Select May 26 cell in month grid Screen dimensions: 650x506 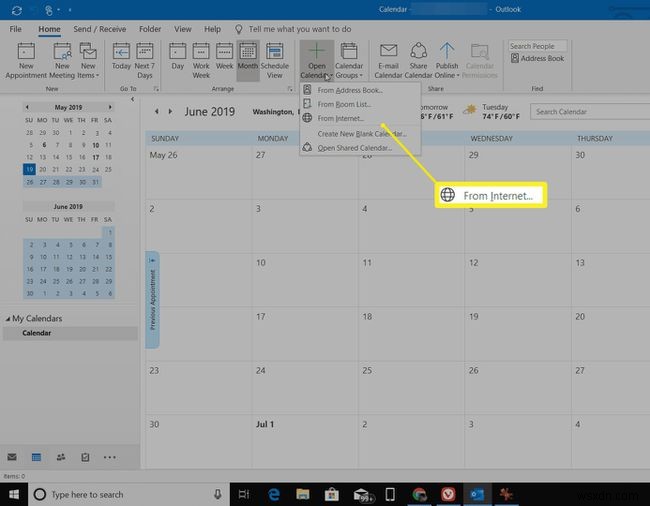[199, 172]
